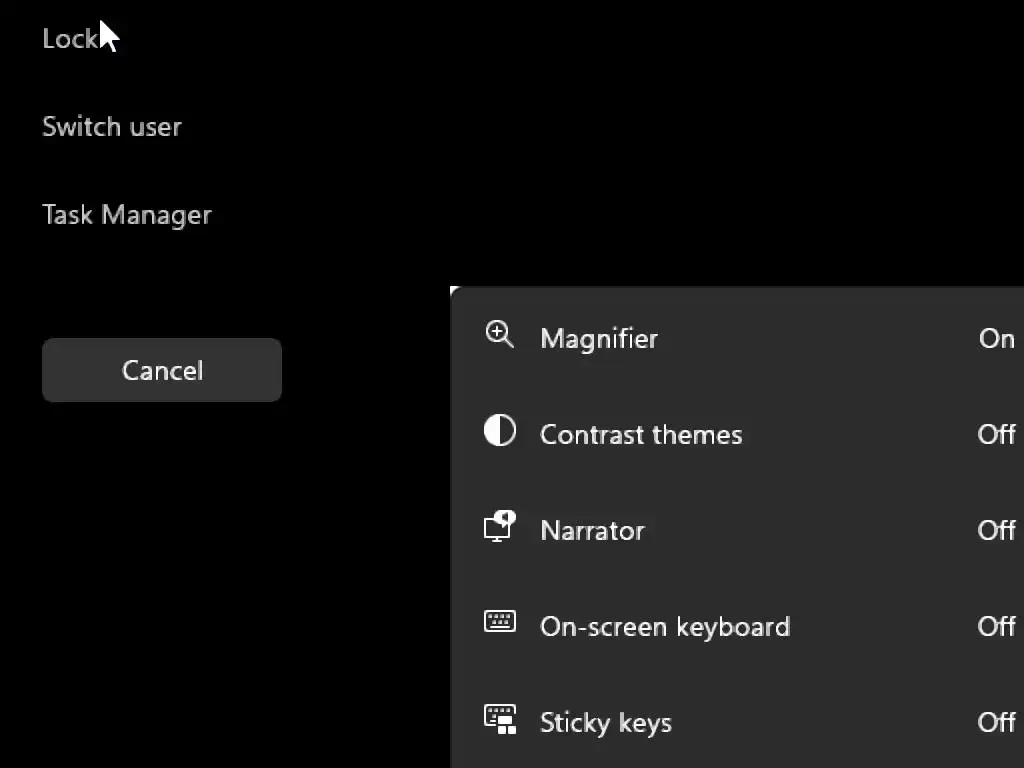Click the Sticky keys icon
The width and height of the screenshot is (1024, 768).
tap(499, 719)
